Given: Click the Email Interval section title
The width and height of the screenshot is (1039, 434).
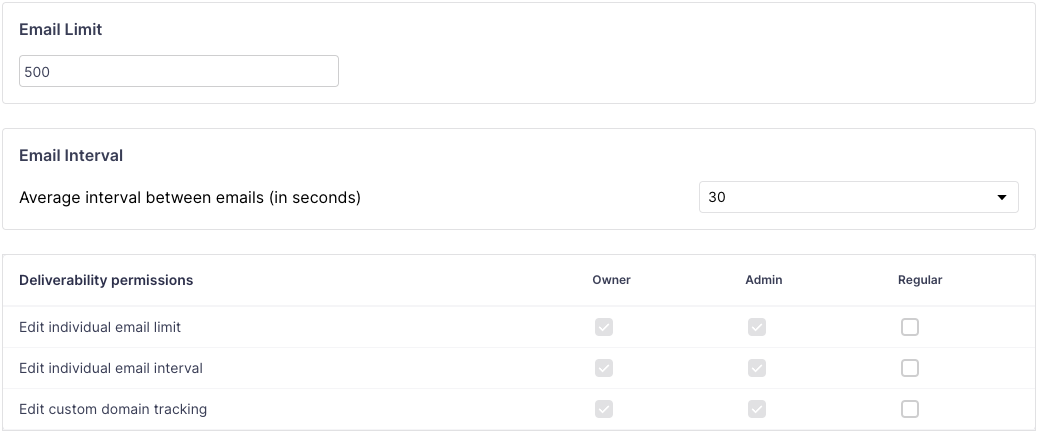Looking at the screenshot, I should click(71, 156).
